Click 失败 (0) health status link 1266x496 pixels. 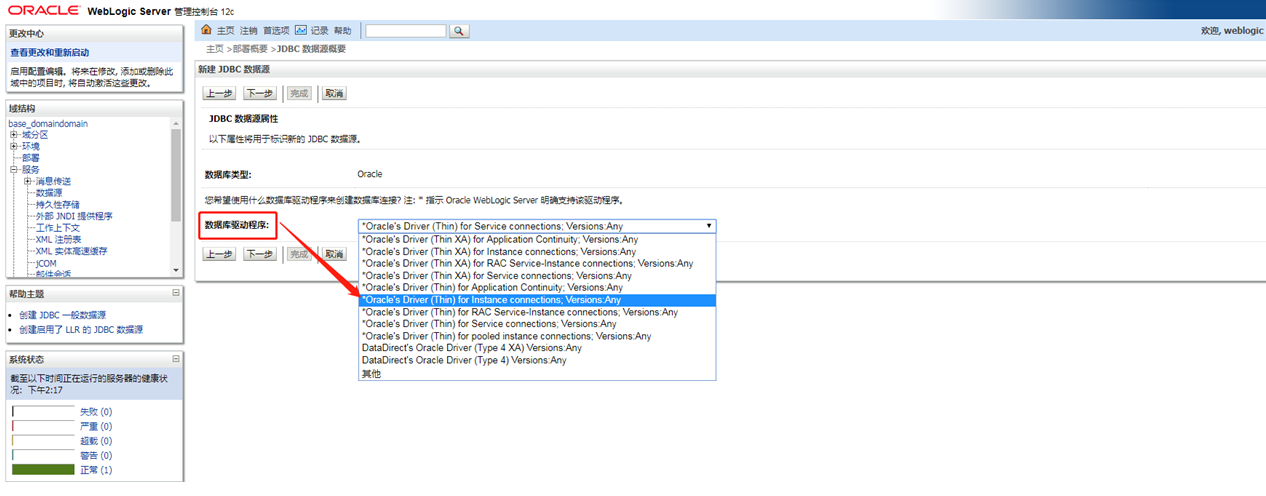point(96,412)
